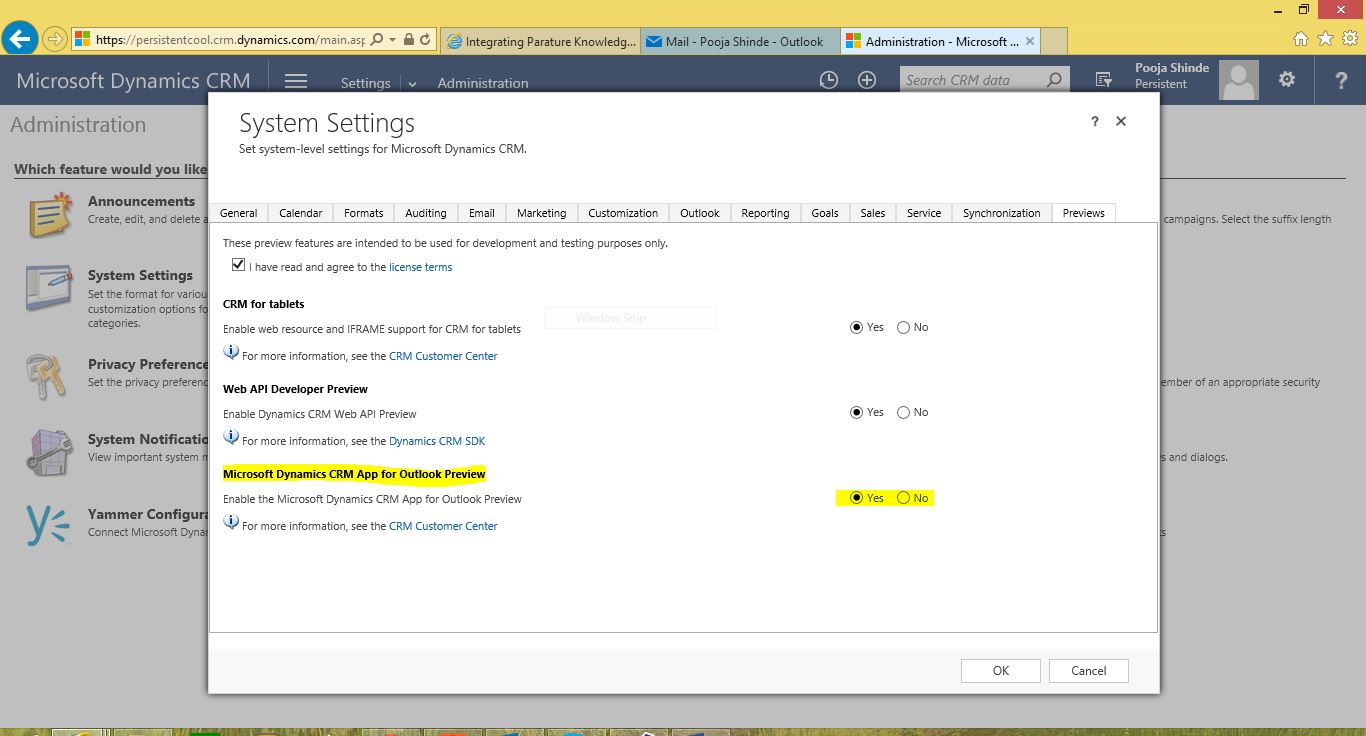This screenshot has height=736, width=1366.
Task: Click the System Settings page icon
Action: click(x=49, y=289)
